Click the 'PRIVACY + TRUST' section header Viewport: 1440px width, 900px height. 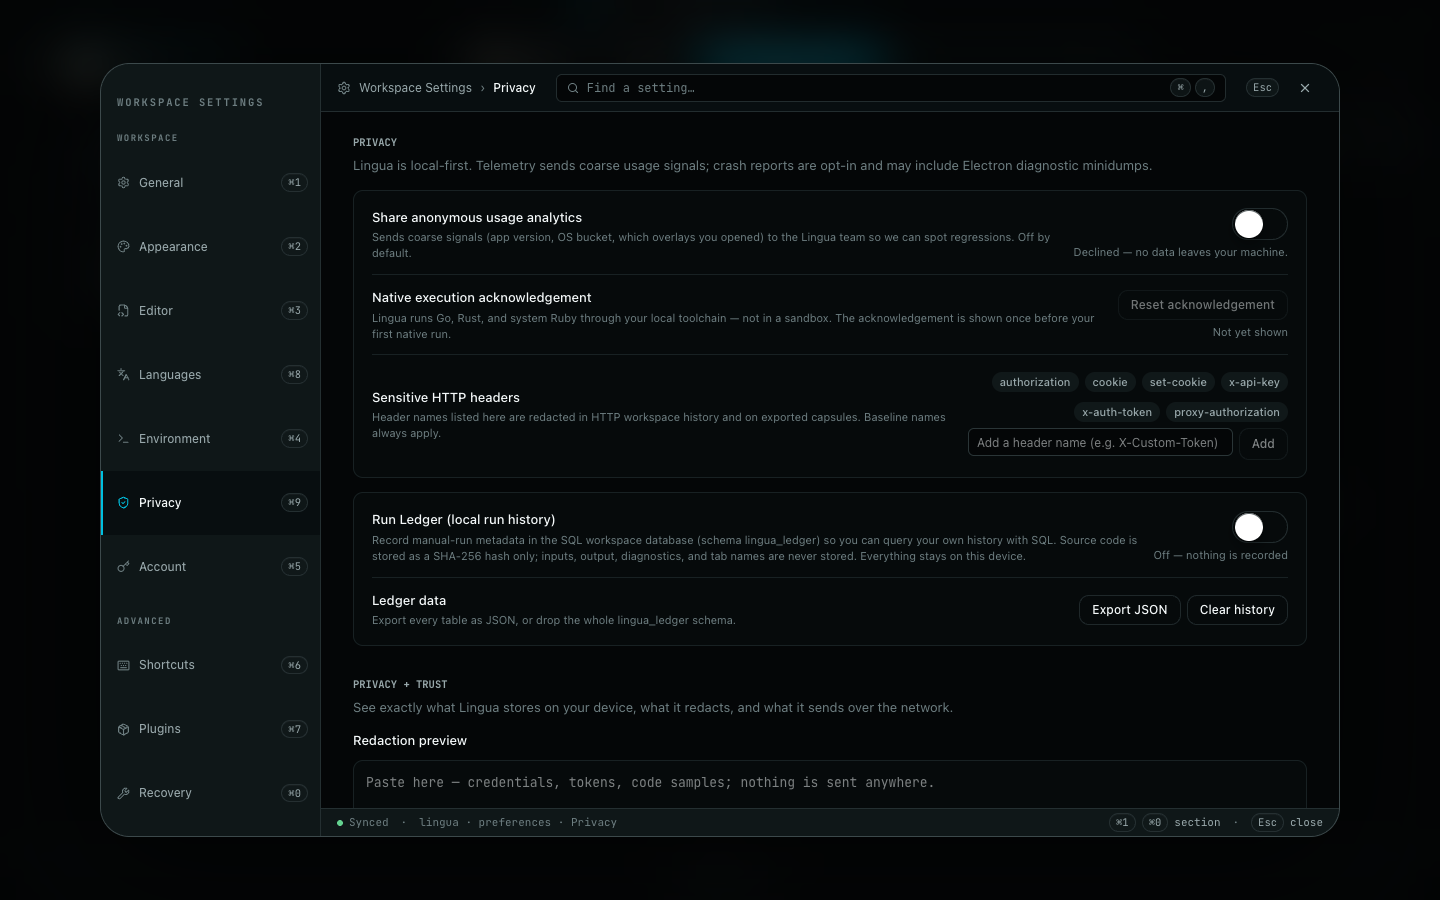click(x=400, y=685)
